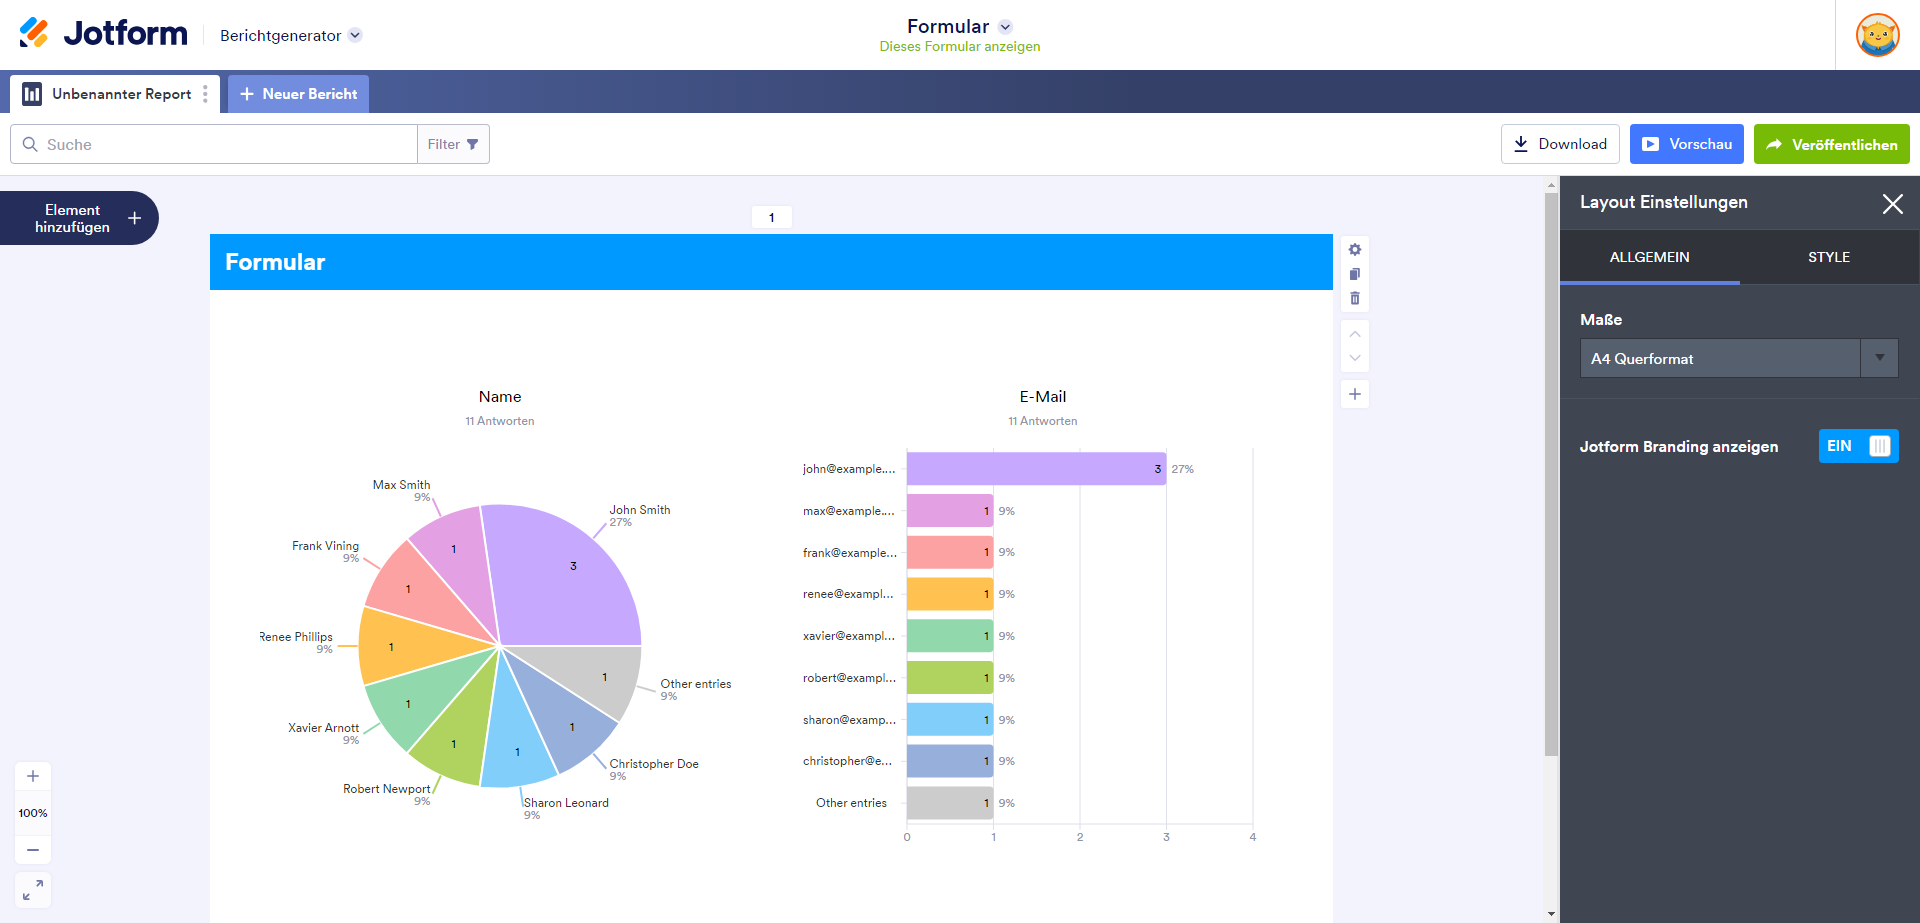Expand the Formular title dropdown arrow

click(x=1005, y=27)
